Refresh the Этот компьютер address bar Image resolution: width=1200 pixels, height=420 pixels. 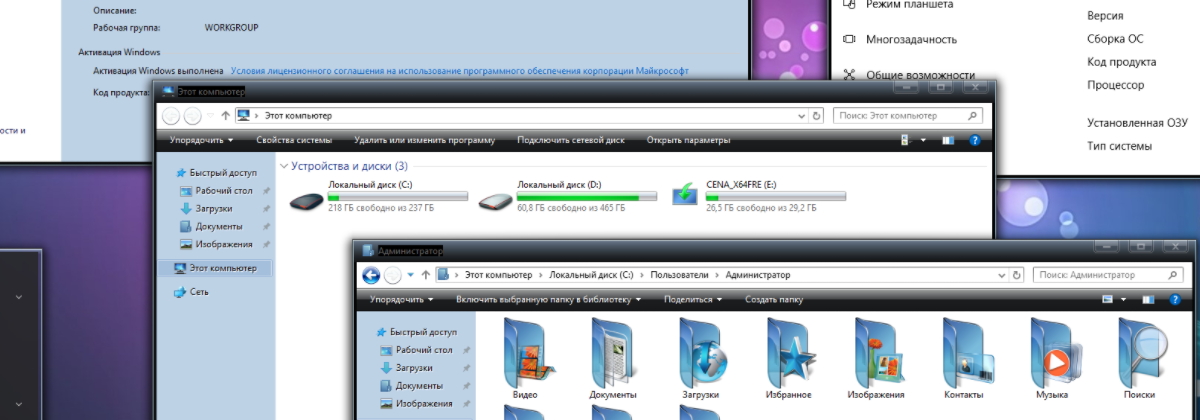click(817, 116)
